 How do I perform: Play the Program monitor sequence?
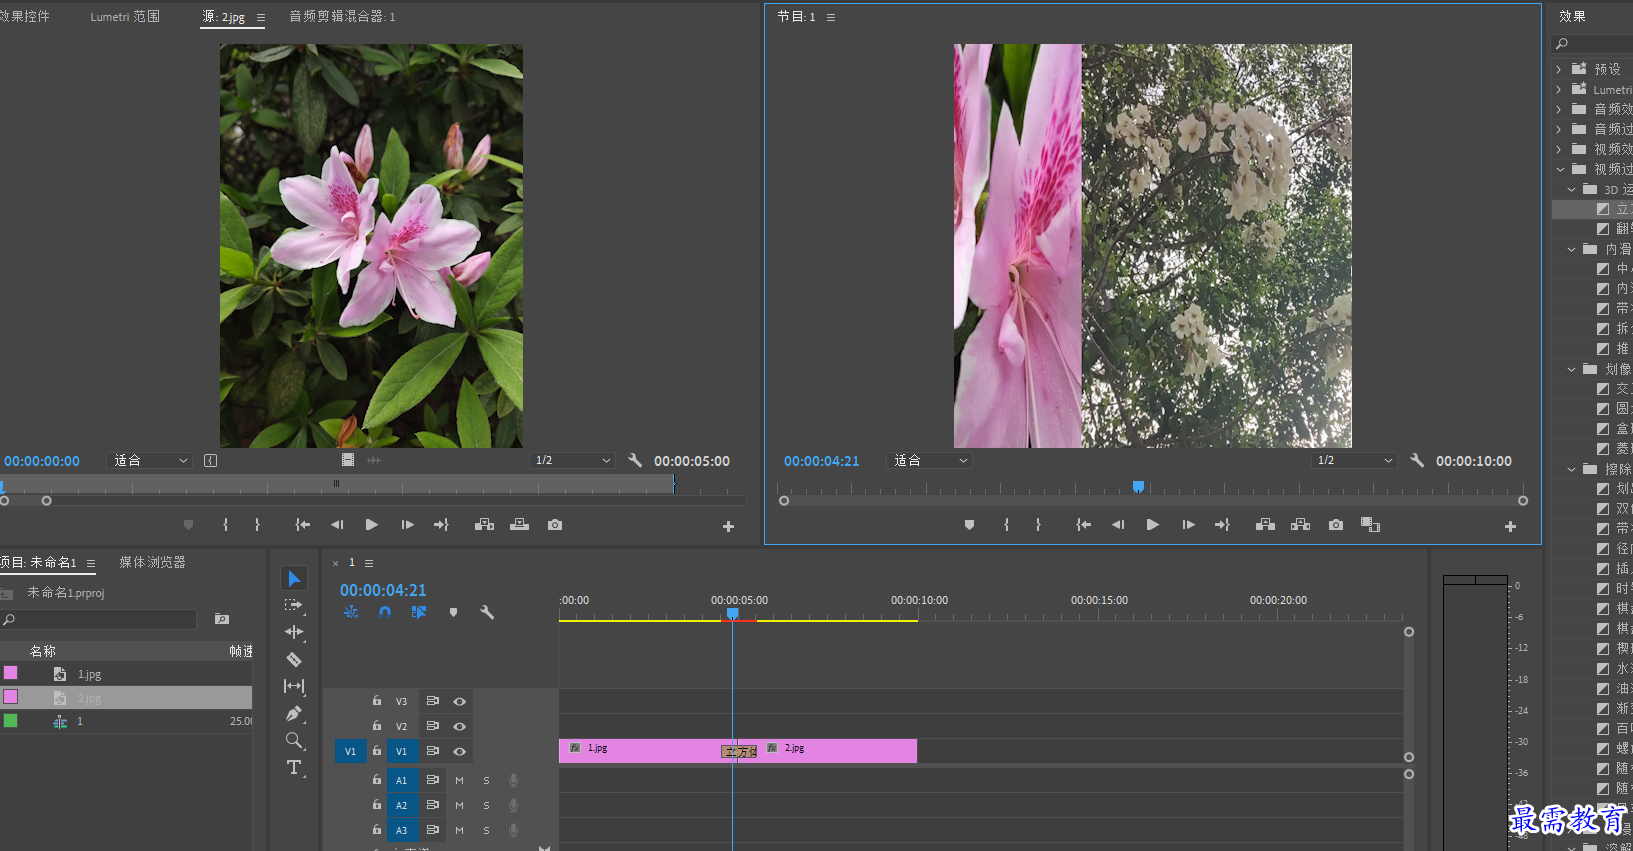point(1152,525)
